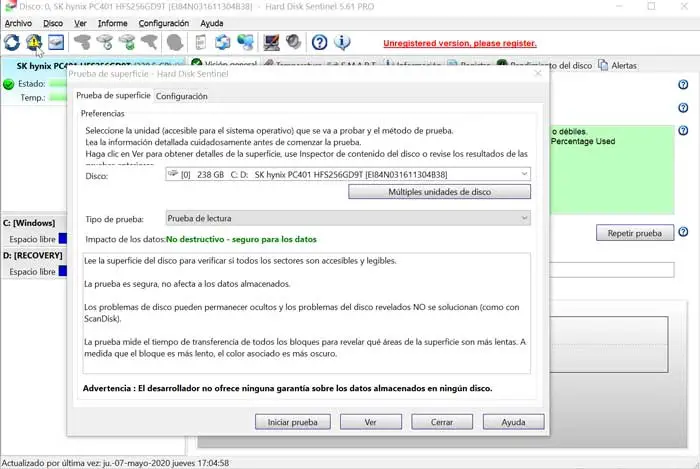This screenshot has width=700, height=469.
Task: Click the fourth greyed disk tool icon
Action: coord(150,42)
